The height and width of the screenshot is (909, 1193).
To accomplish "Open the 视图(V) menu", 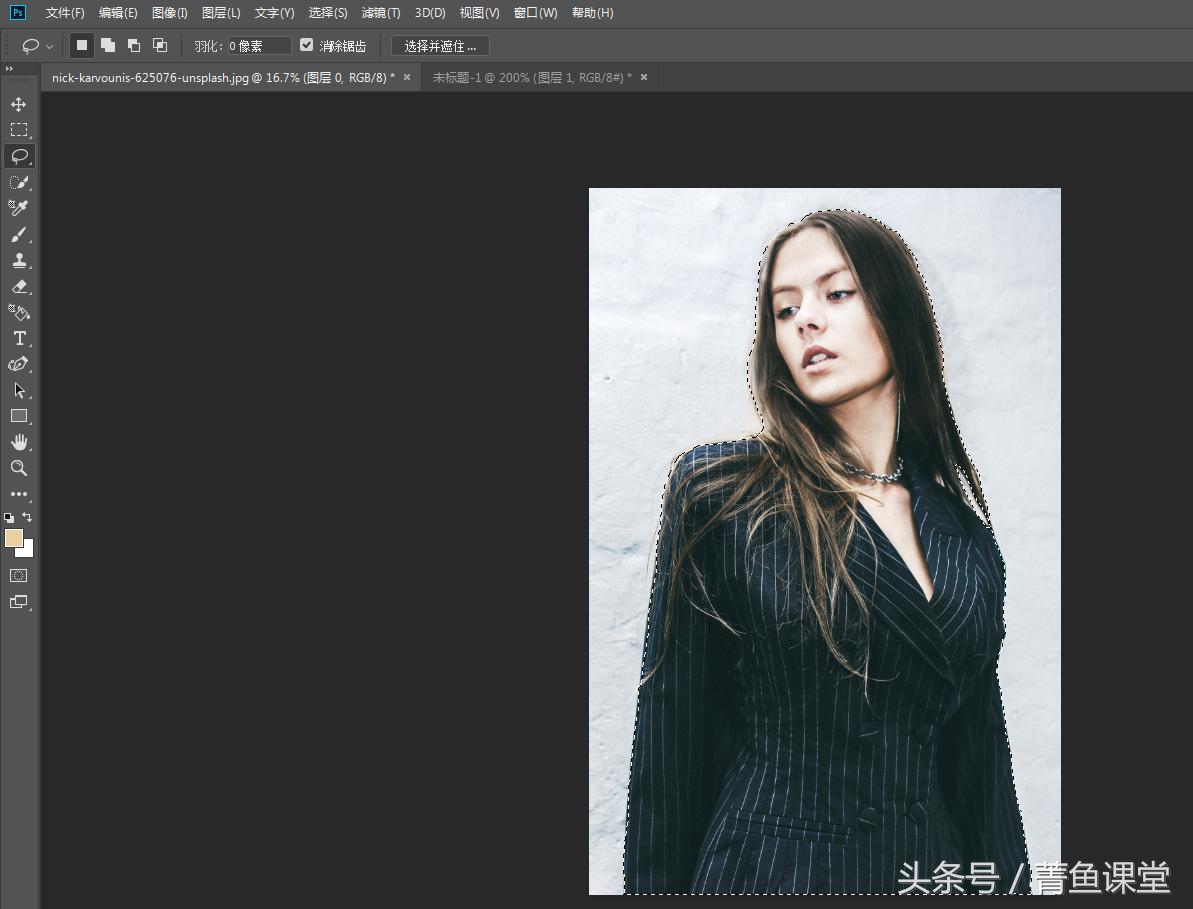I will click(479, 13).
